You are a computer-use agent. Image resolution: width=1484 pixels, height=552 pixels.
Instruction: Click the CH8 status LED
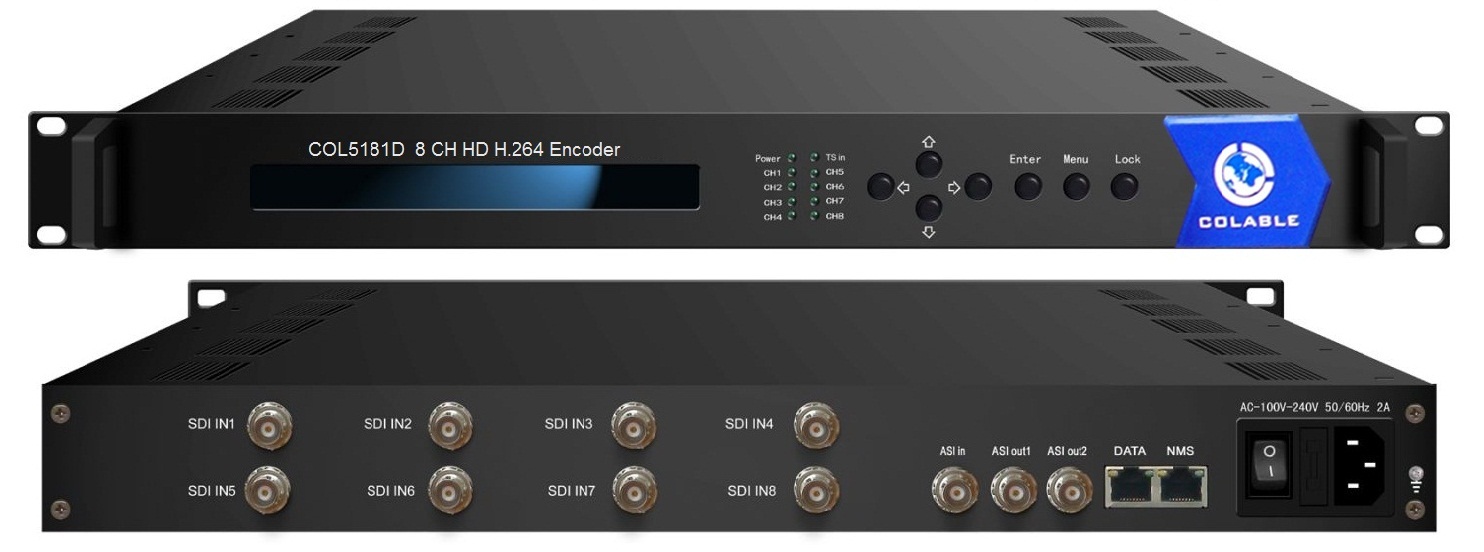pos(815,216)
